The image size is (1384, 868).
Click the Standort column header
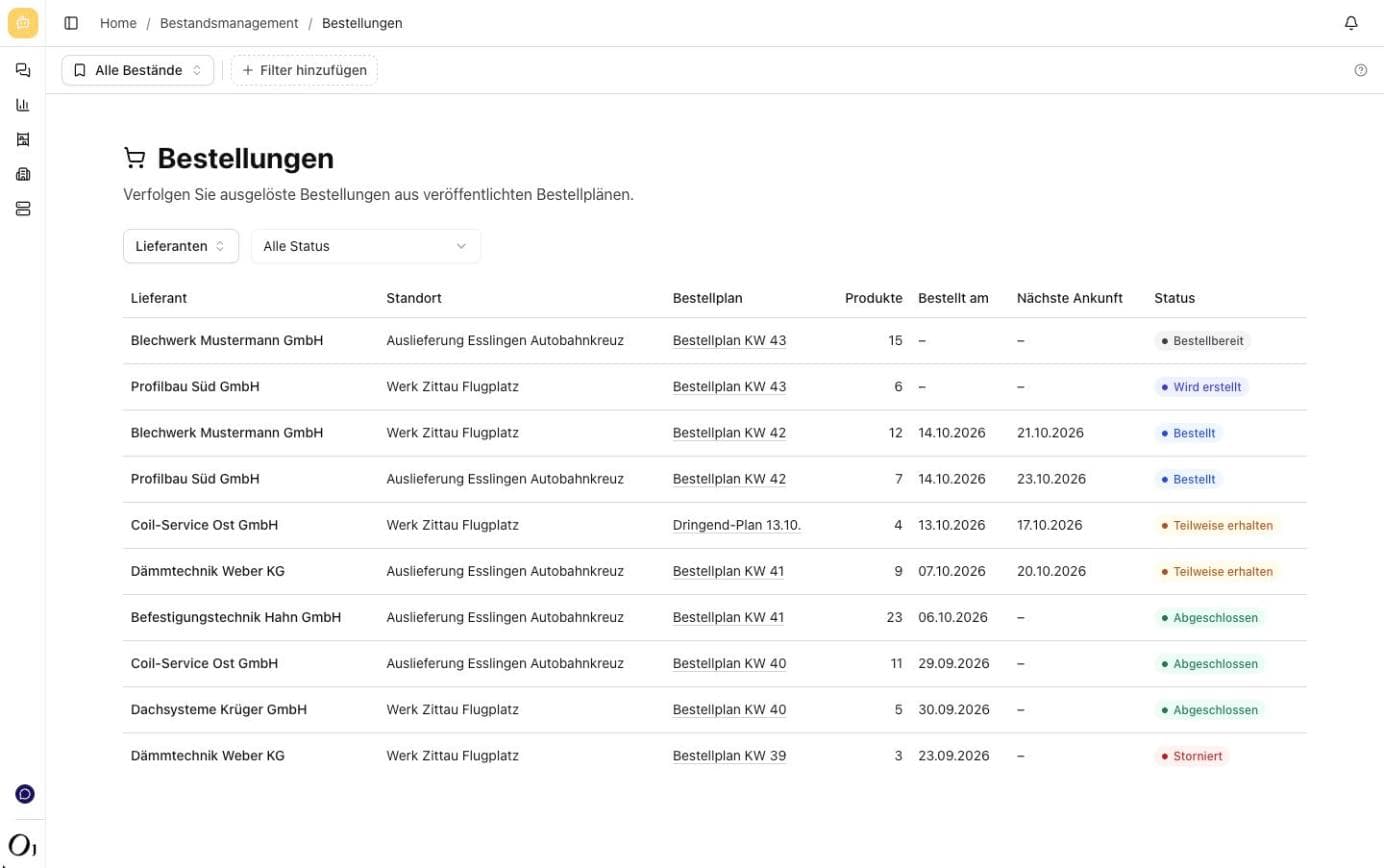(x=414, y=298)
